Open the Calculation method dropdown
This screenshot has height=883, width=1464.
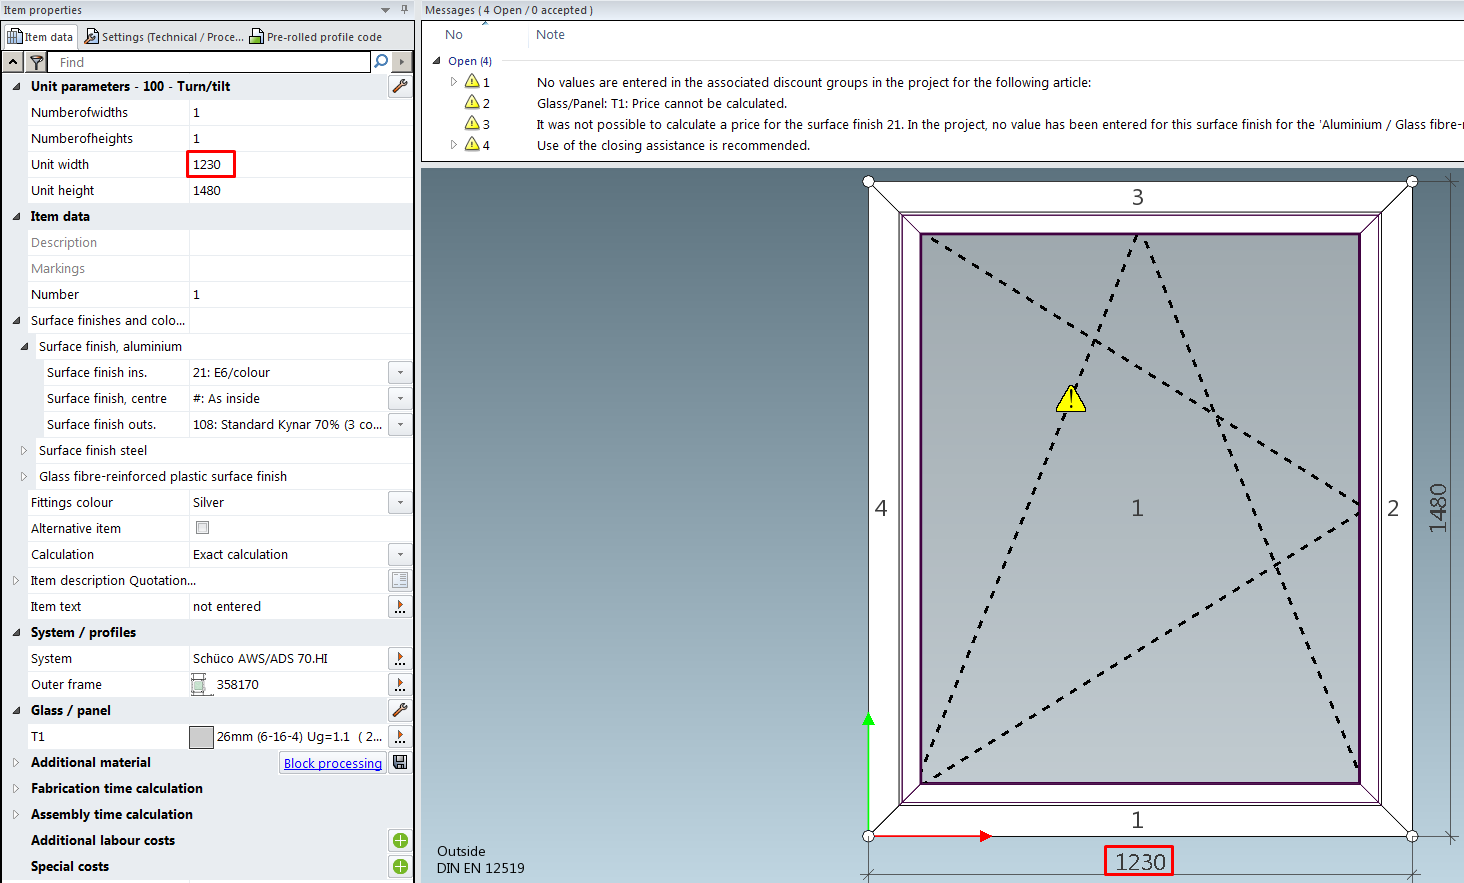click(x=400, y=555)
